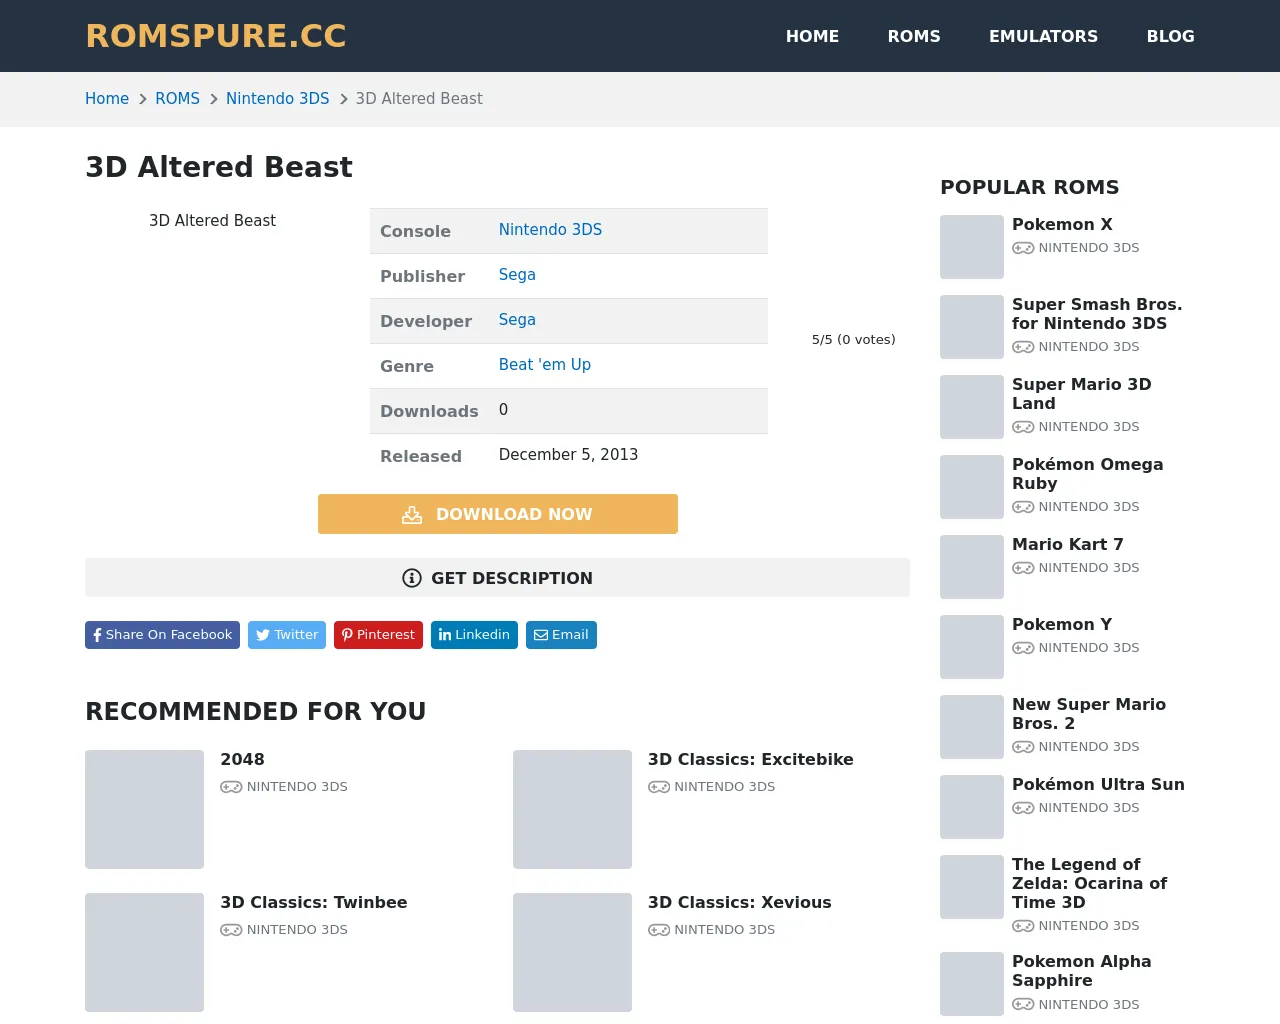Open the ROMS menu in header
The height and width of the screenshot is (1024, 1280).
(x=913, y=36)
